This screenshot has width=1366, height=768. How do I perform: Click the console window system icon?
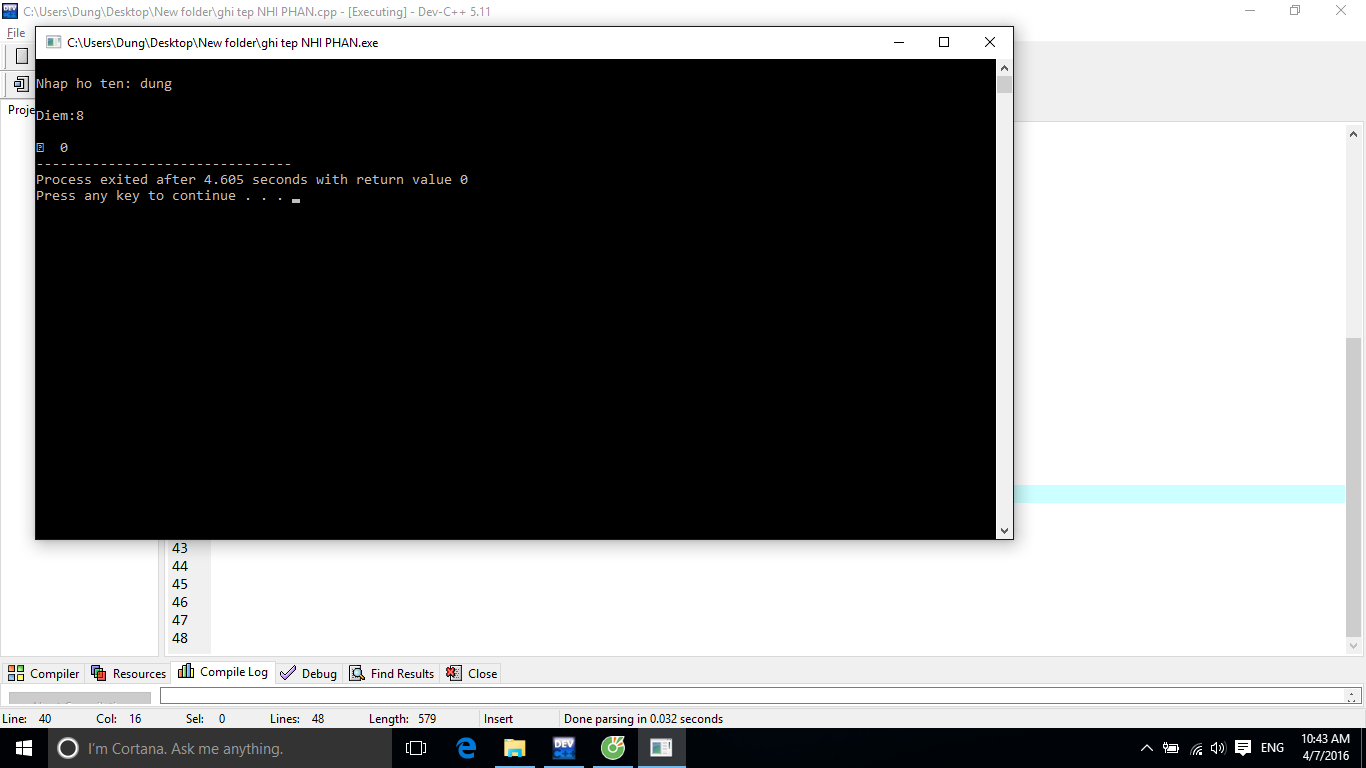coord(53,42)
